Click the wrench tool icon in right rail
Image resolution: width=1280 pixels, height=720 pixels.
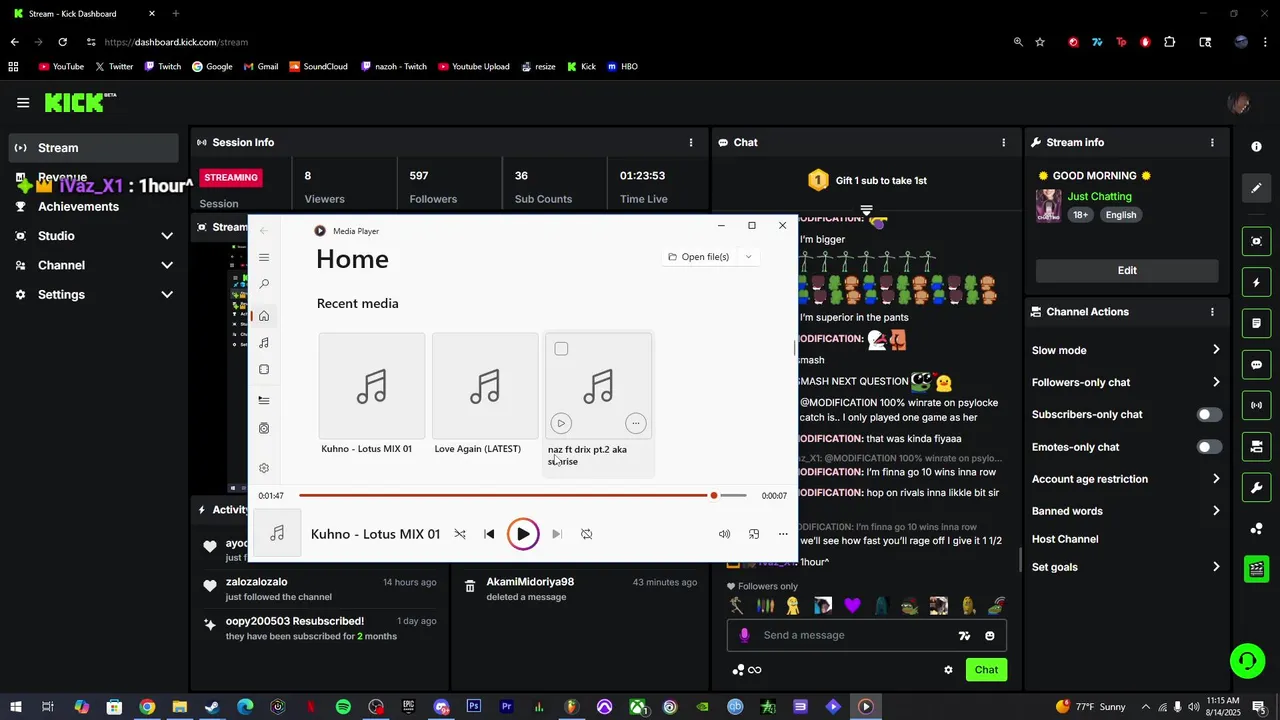click(1257, 488)
